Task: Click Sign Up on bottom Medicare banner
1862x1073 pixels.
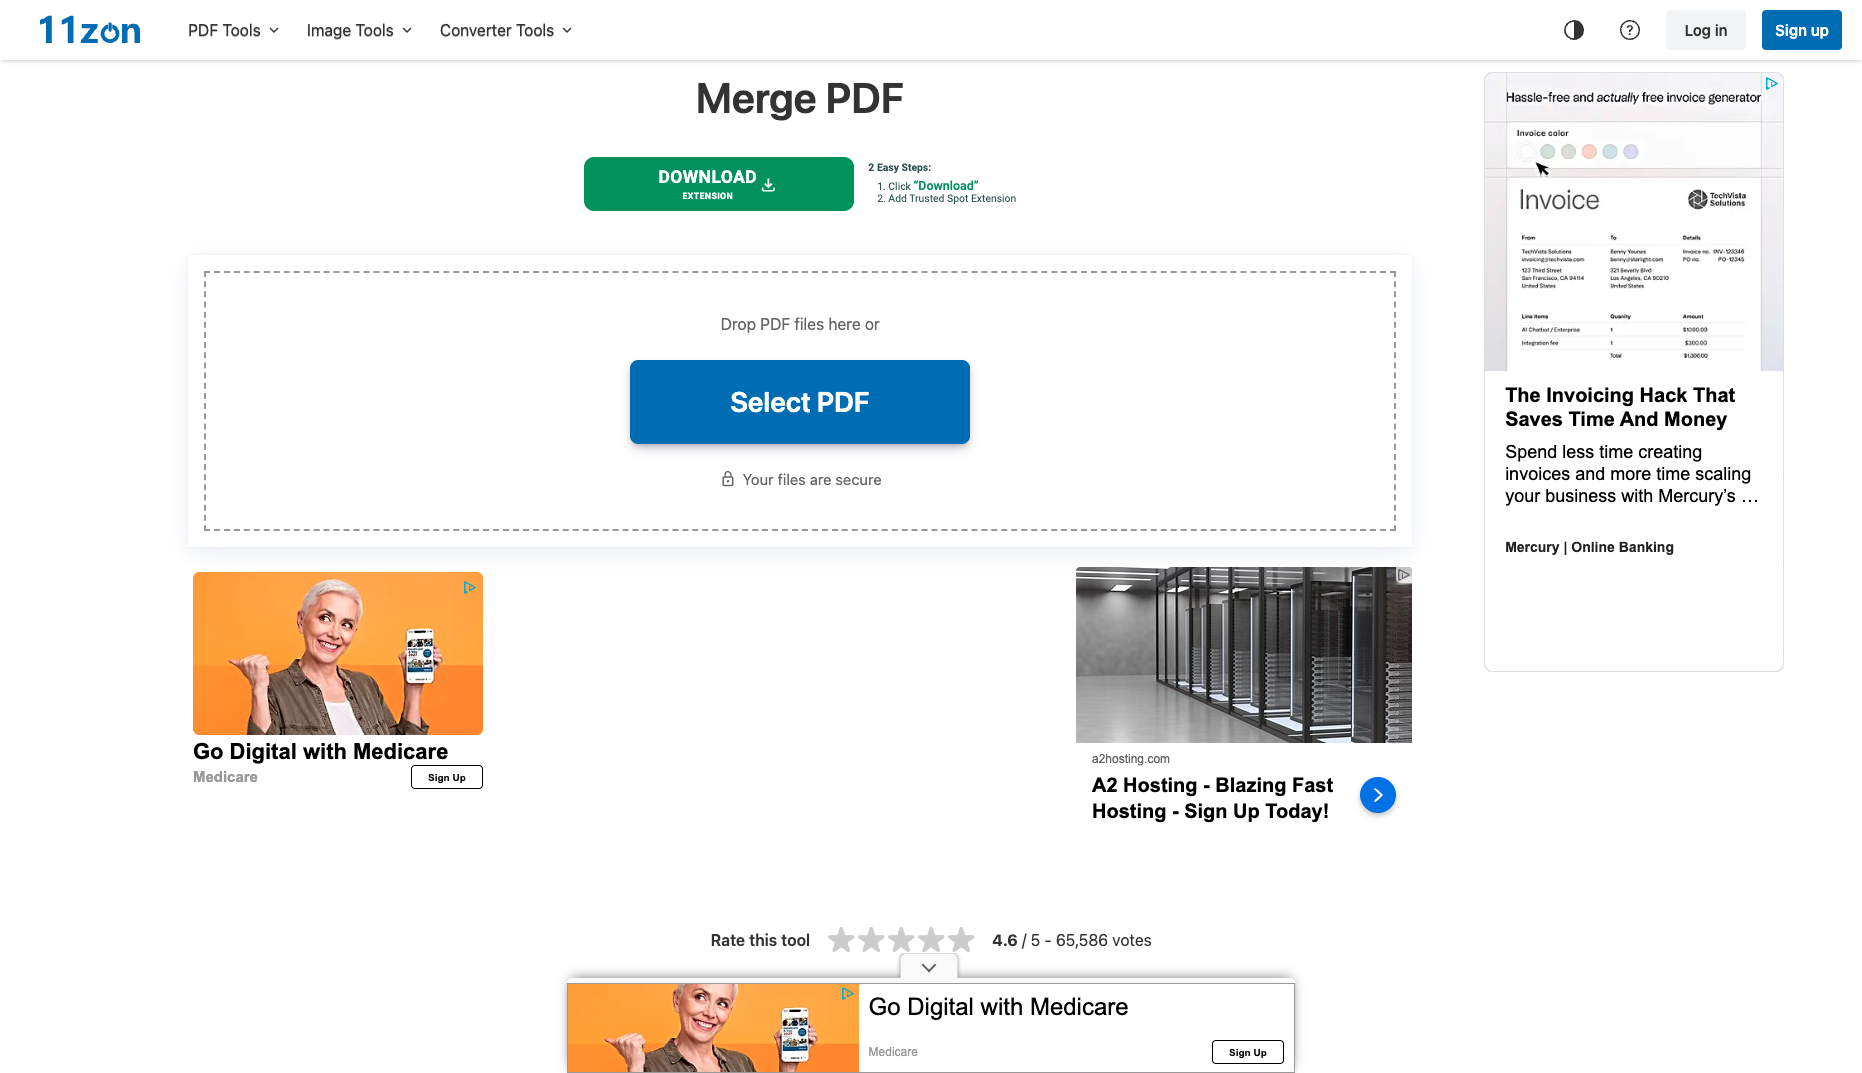Action: pos(1248,1052)
